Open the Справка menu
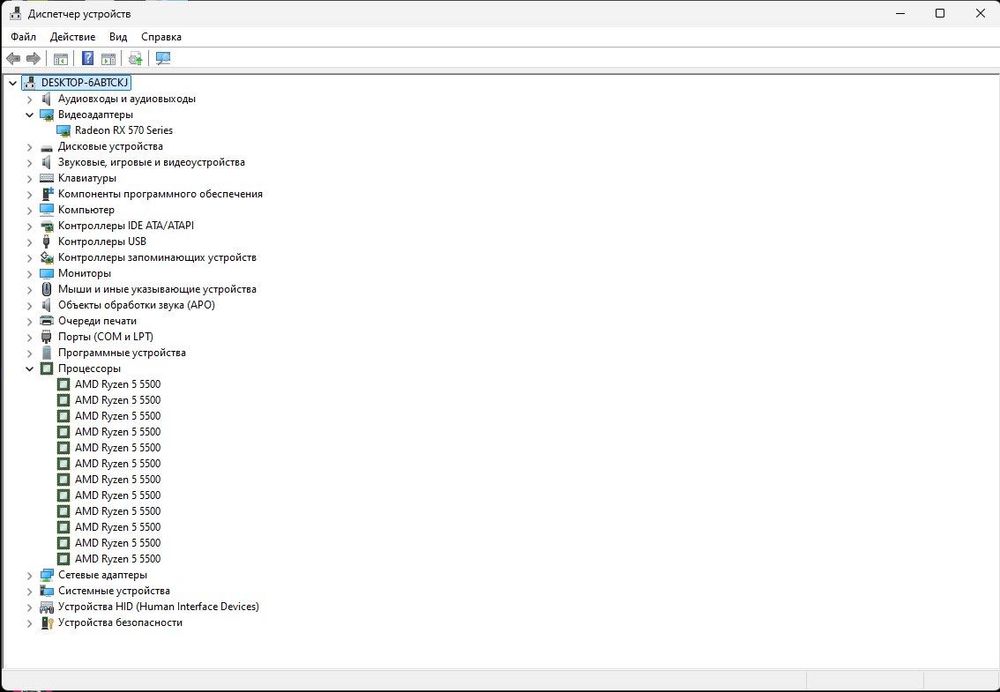 pos(161,37)
